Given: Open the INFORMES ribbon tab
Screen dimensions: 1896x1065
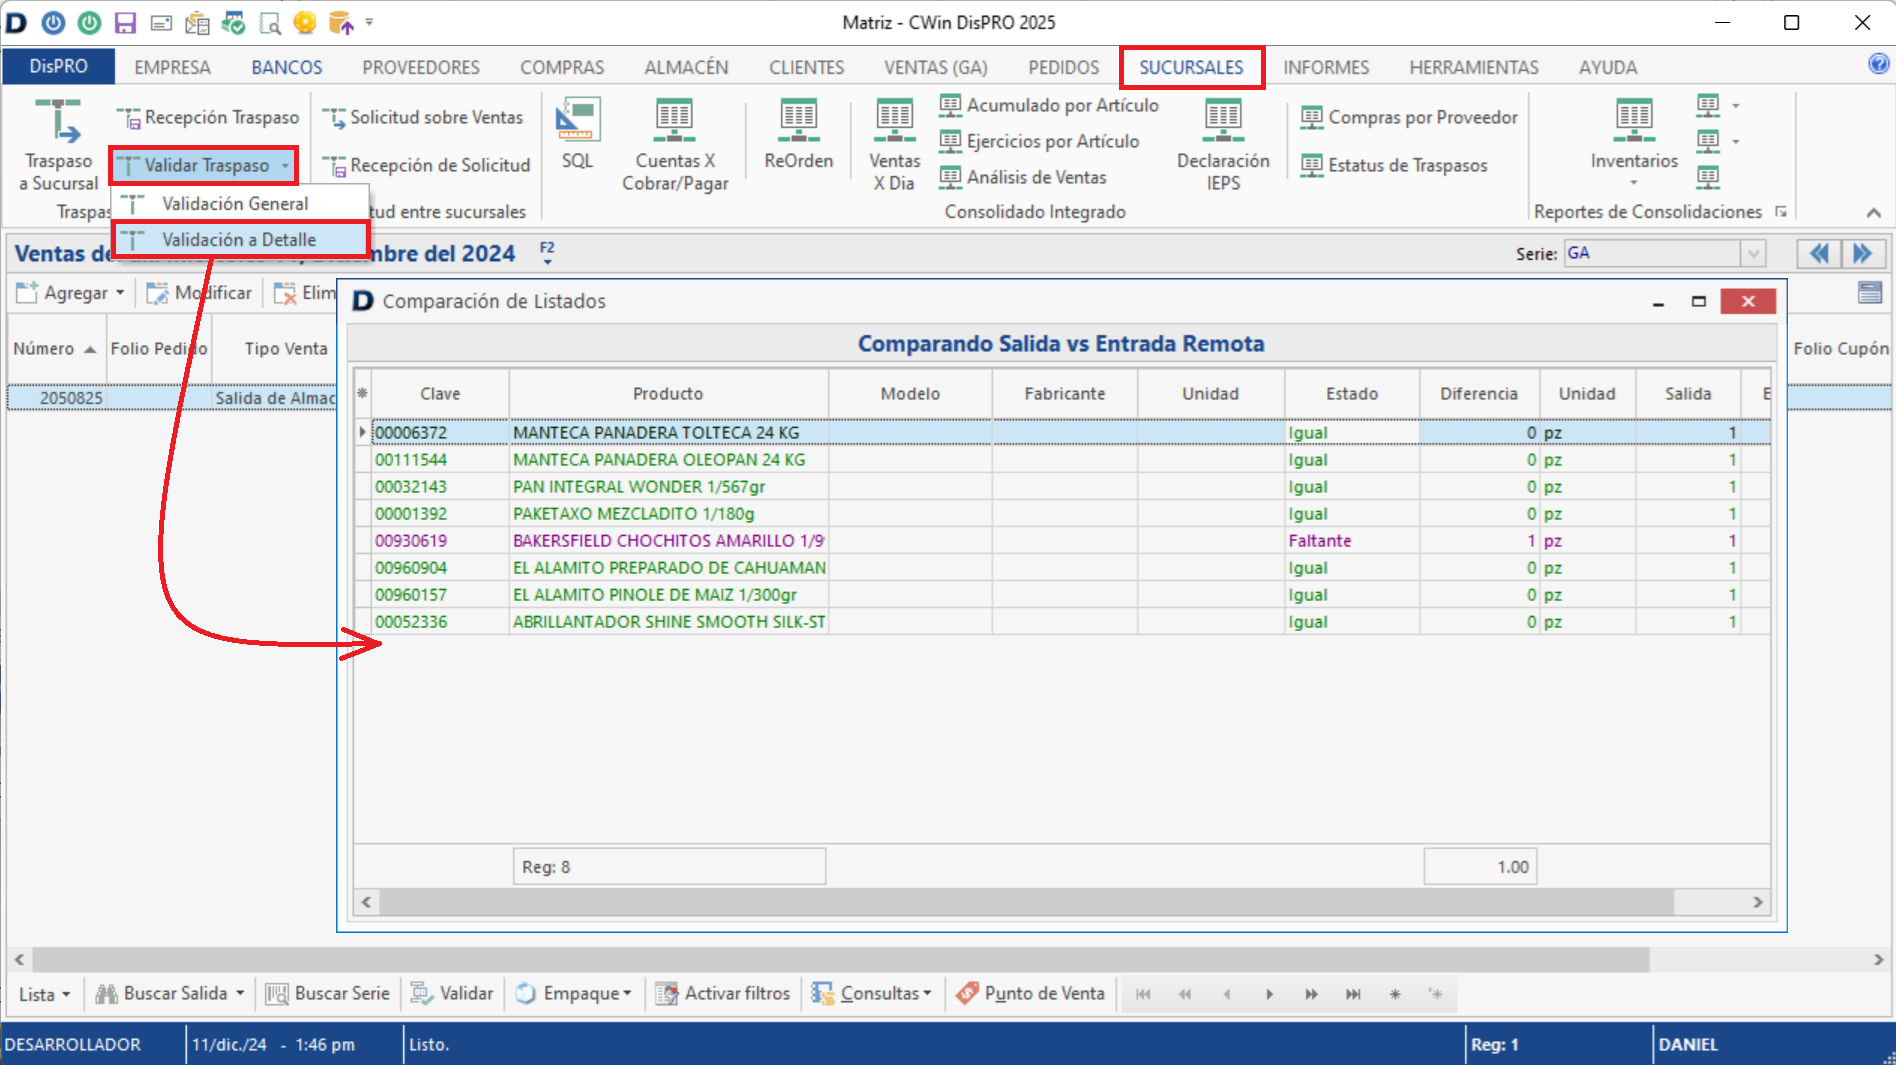Looking at the screenshot, I should [x=1326, y=67].
